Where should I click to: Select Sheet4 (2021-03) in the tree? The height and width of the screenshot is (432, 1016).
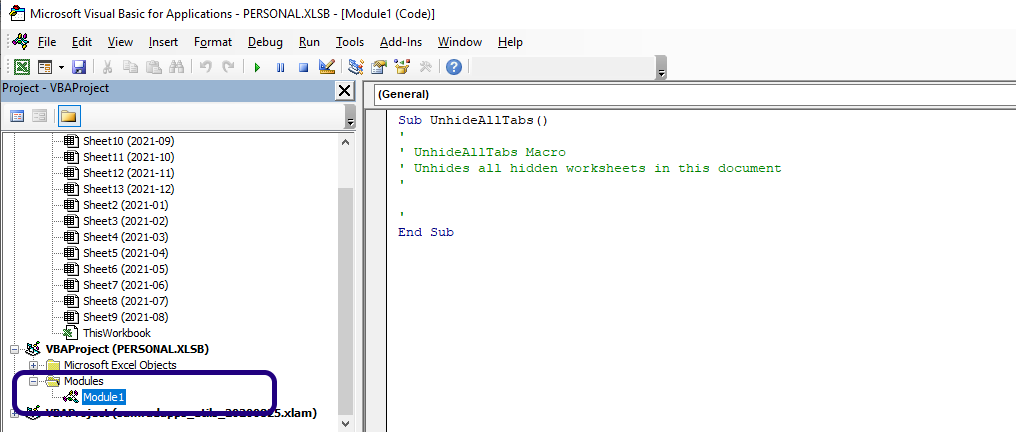(126, 237)
